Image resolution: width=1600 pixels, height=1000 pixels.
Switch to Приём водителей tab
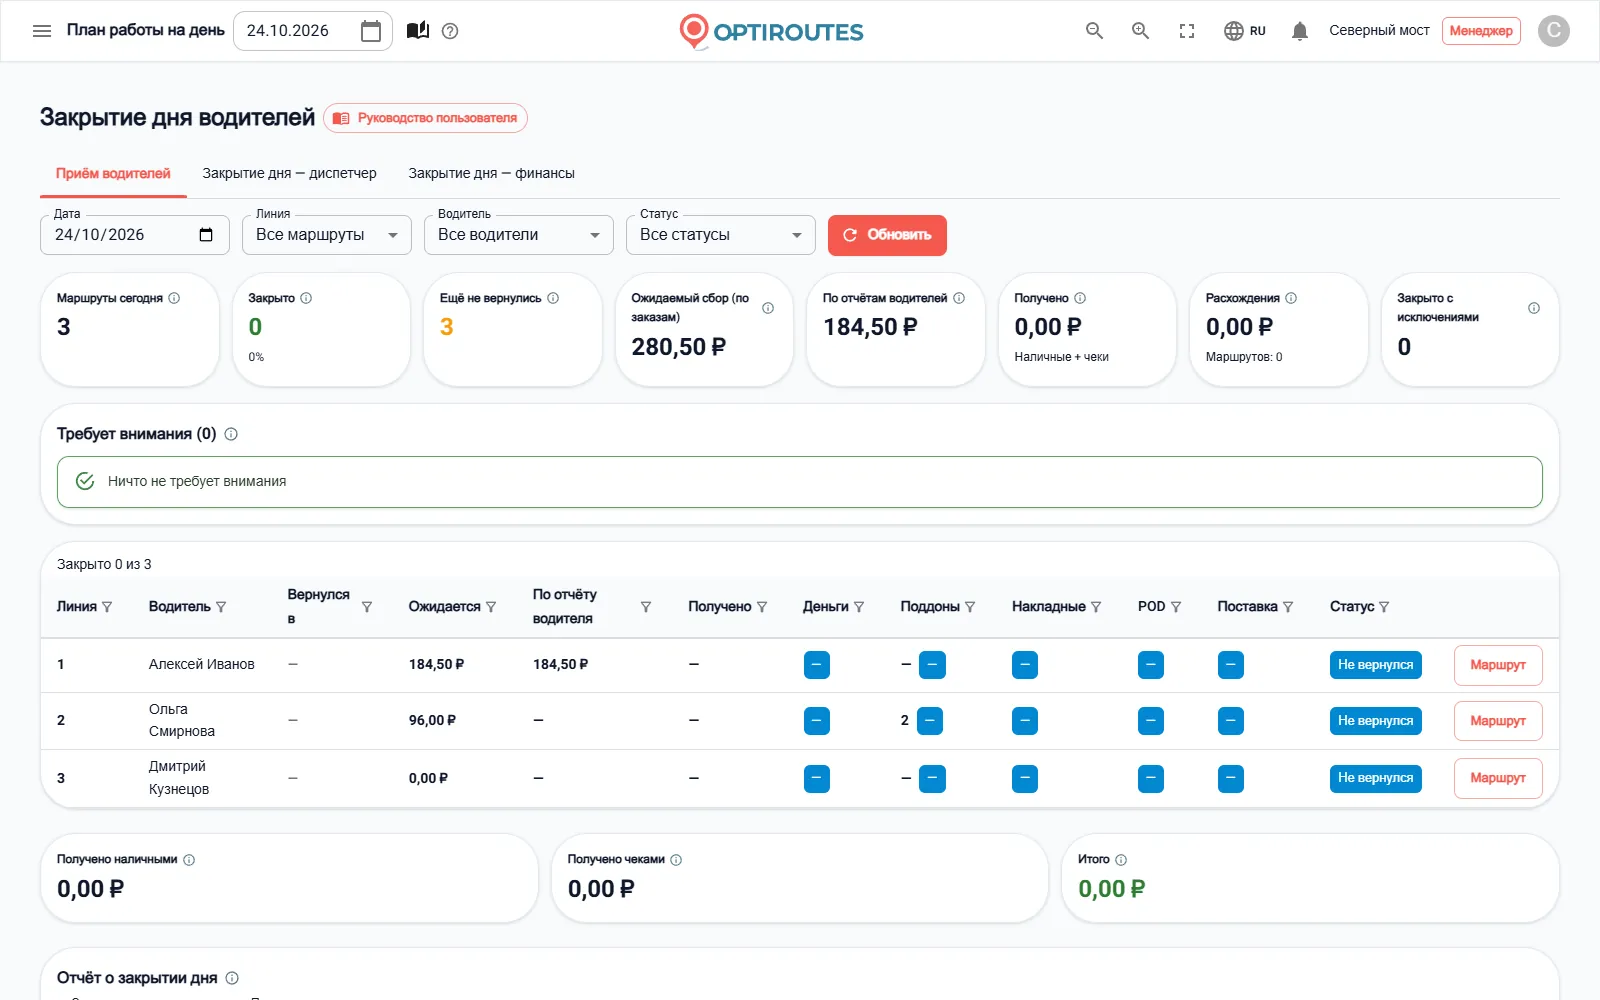click(113, 173)
